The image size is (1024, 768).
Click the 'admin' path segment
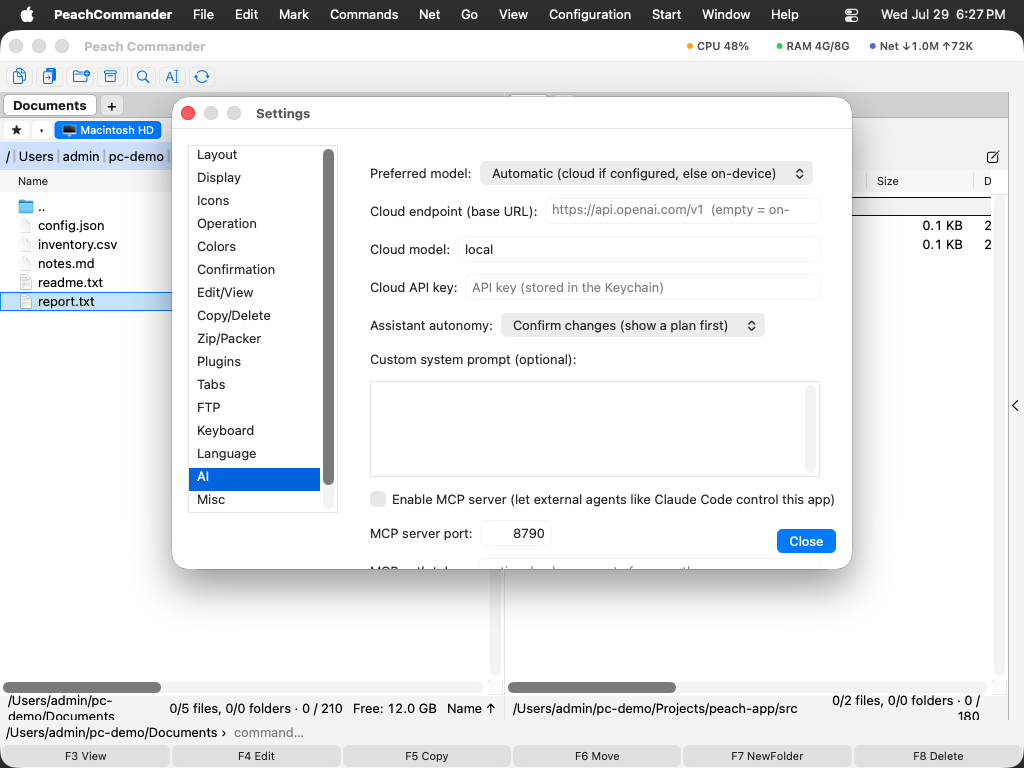[81, 157]
